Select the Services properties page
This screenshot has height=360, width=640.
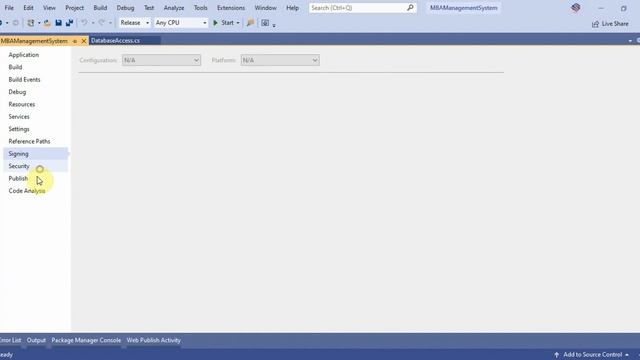[x=19, y=117]
